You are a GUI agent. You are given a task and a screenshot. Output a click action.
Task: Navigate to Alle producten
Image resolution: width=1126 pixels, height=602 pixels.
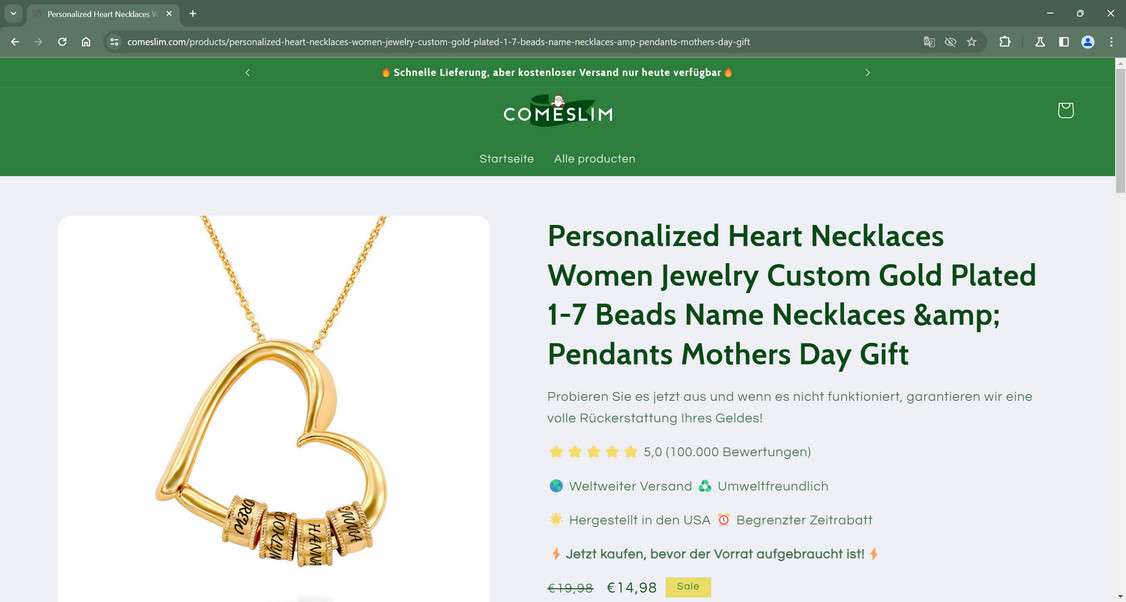594,159
